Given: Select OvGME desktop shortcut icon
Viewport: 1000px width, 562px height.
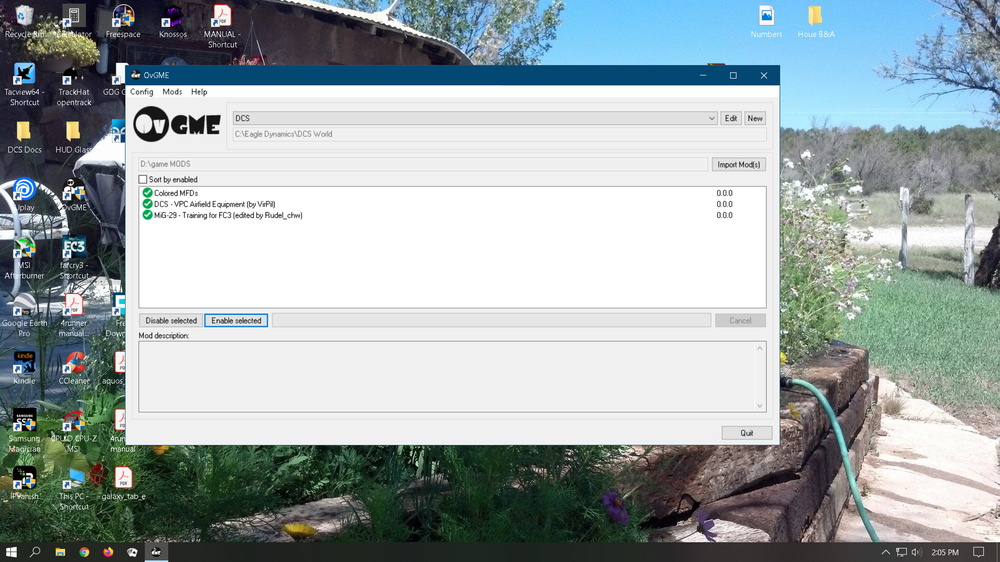Looking at the screenshot, I should click(74, 195).
